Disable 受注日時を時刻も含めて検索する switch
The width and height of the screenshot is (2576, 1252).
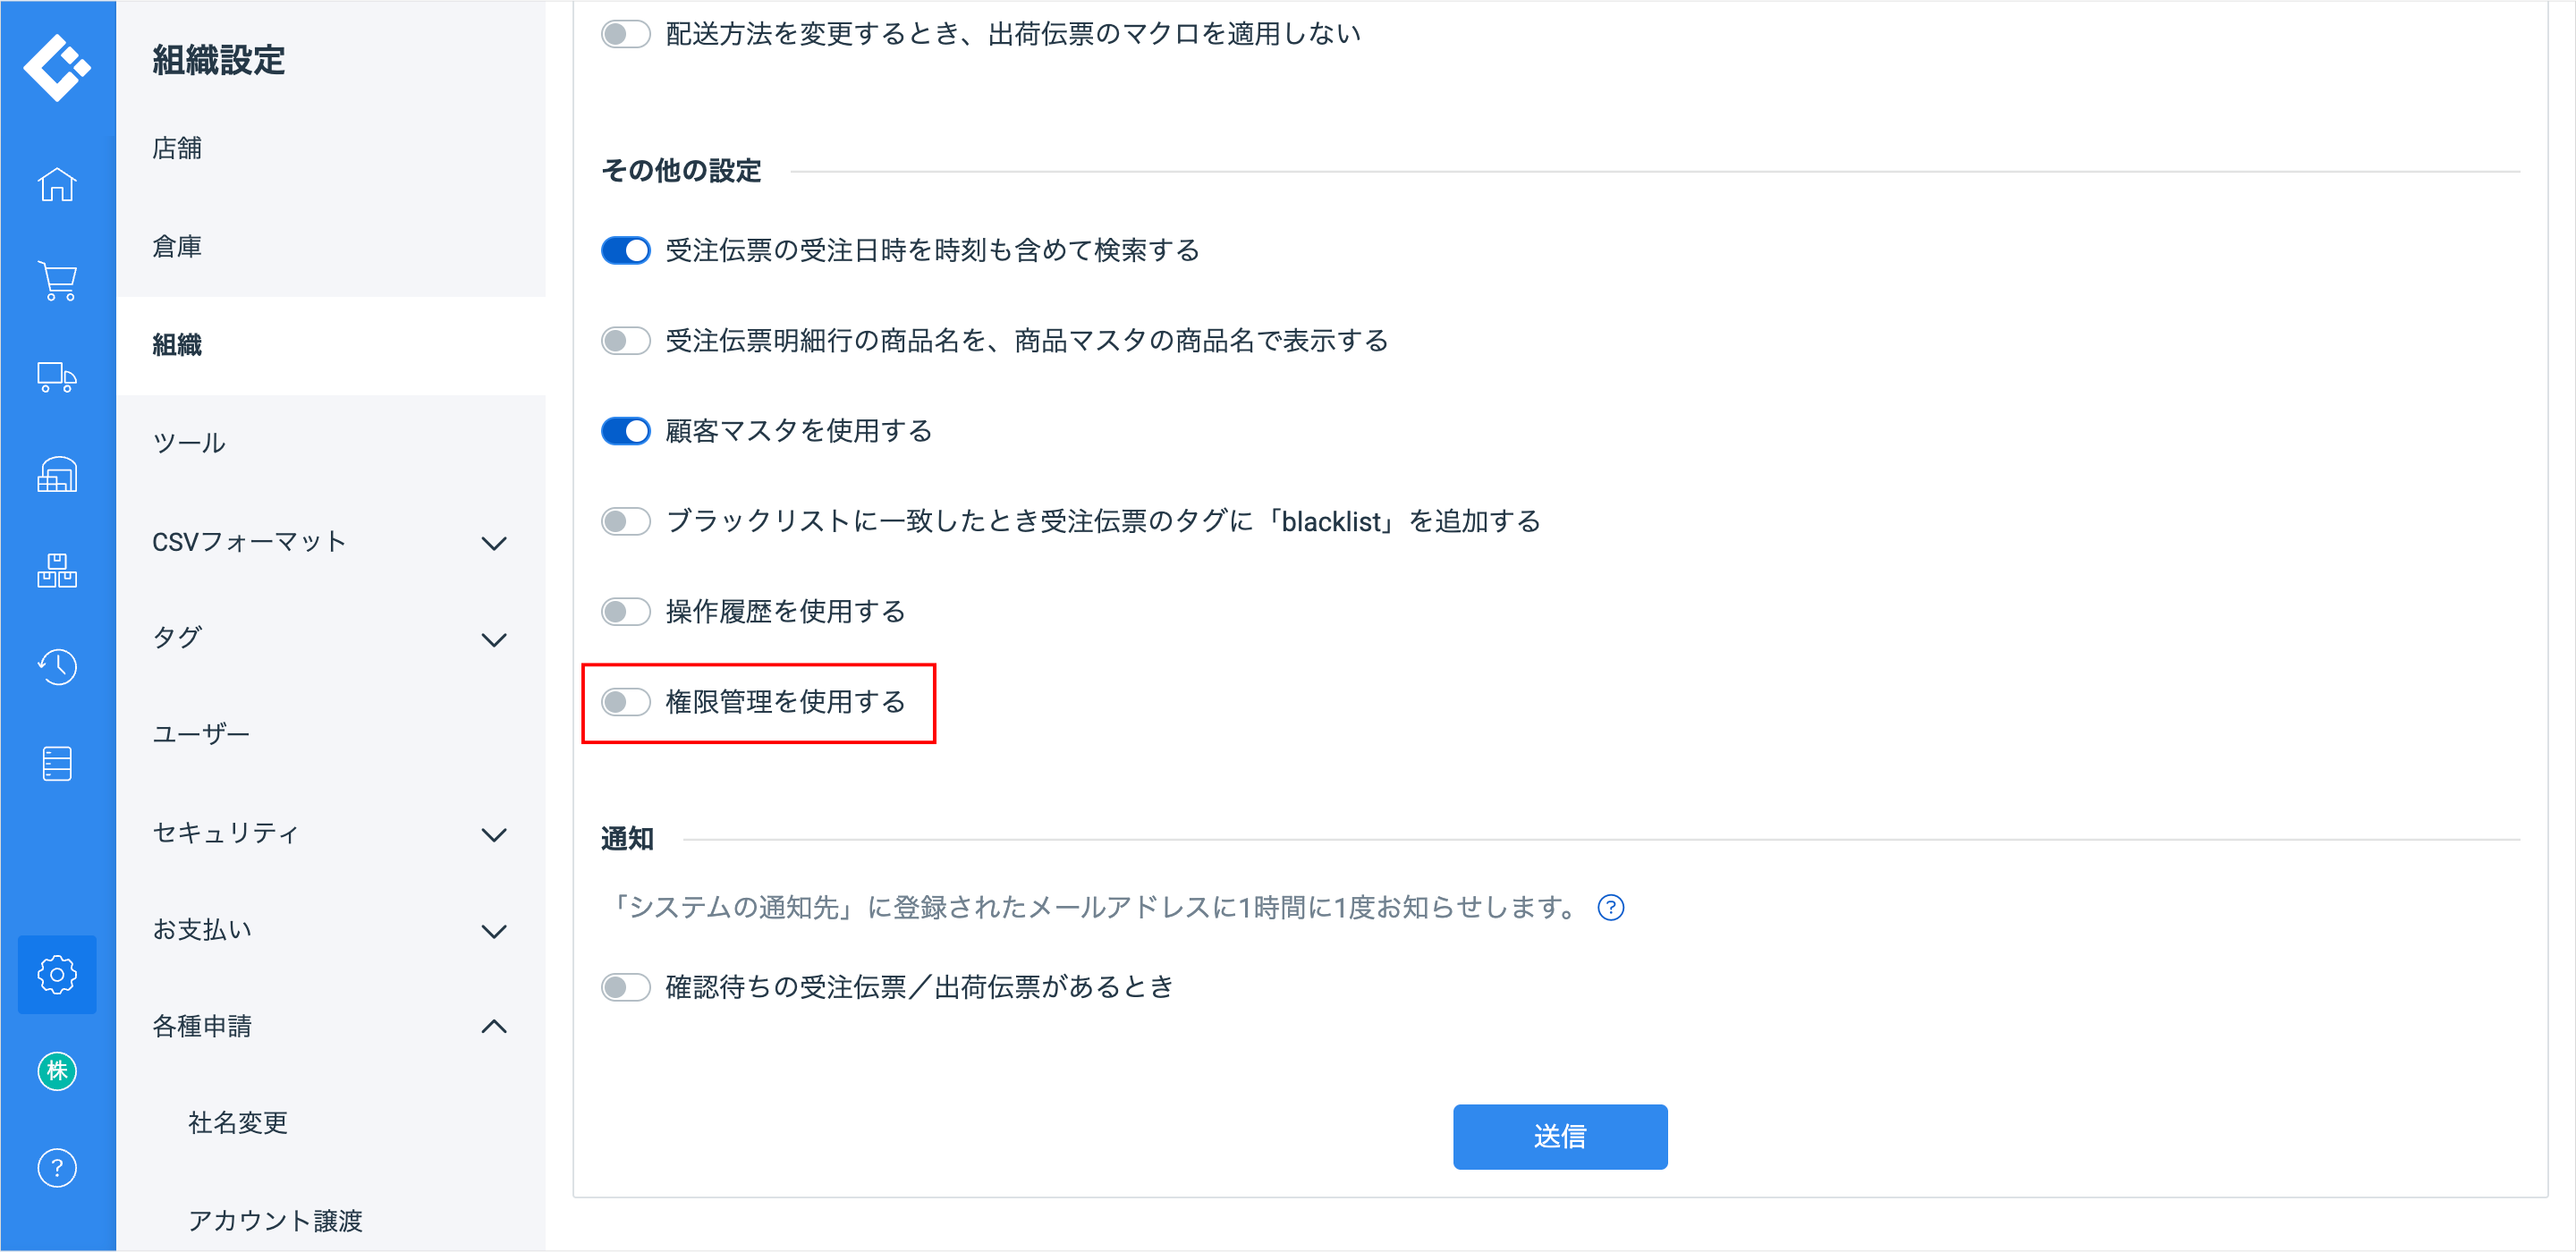(626, 250)
